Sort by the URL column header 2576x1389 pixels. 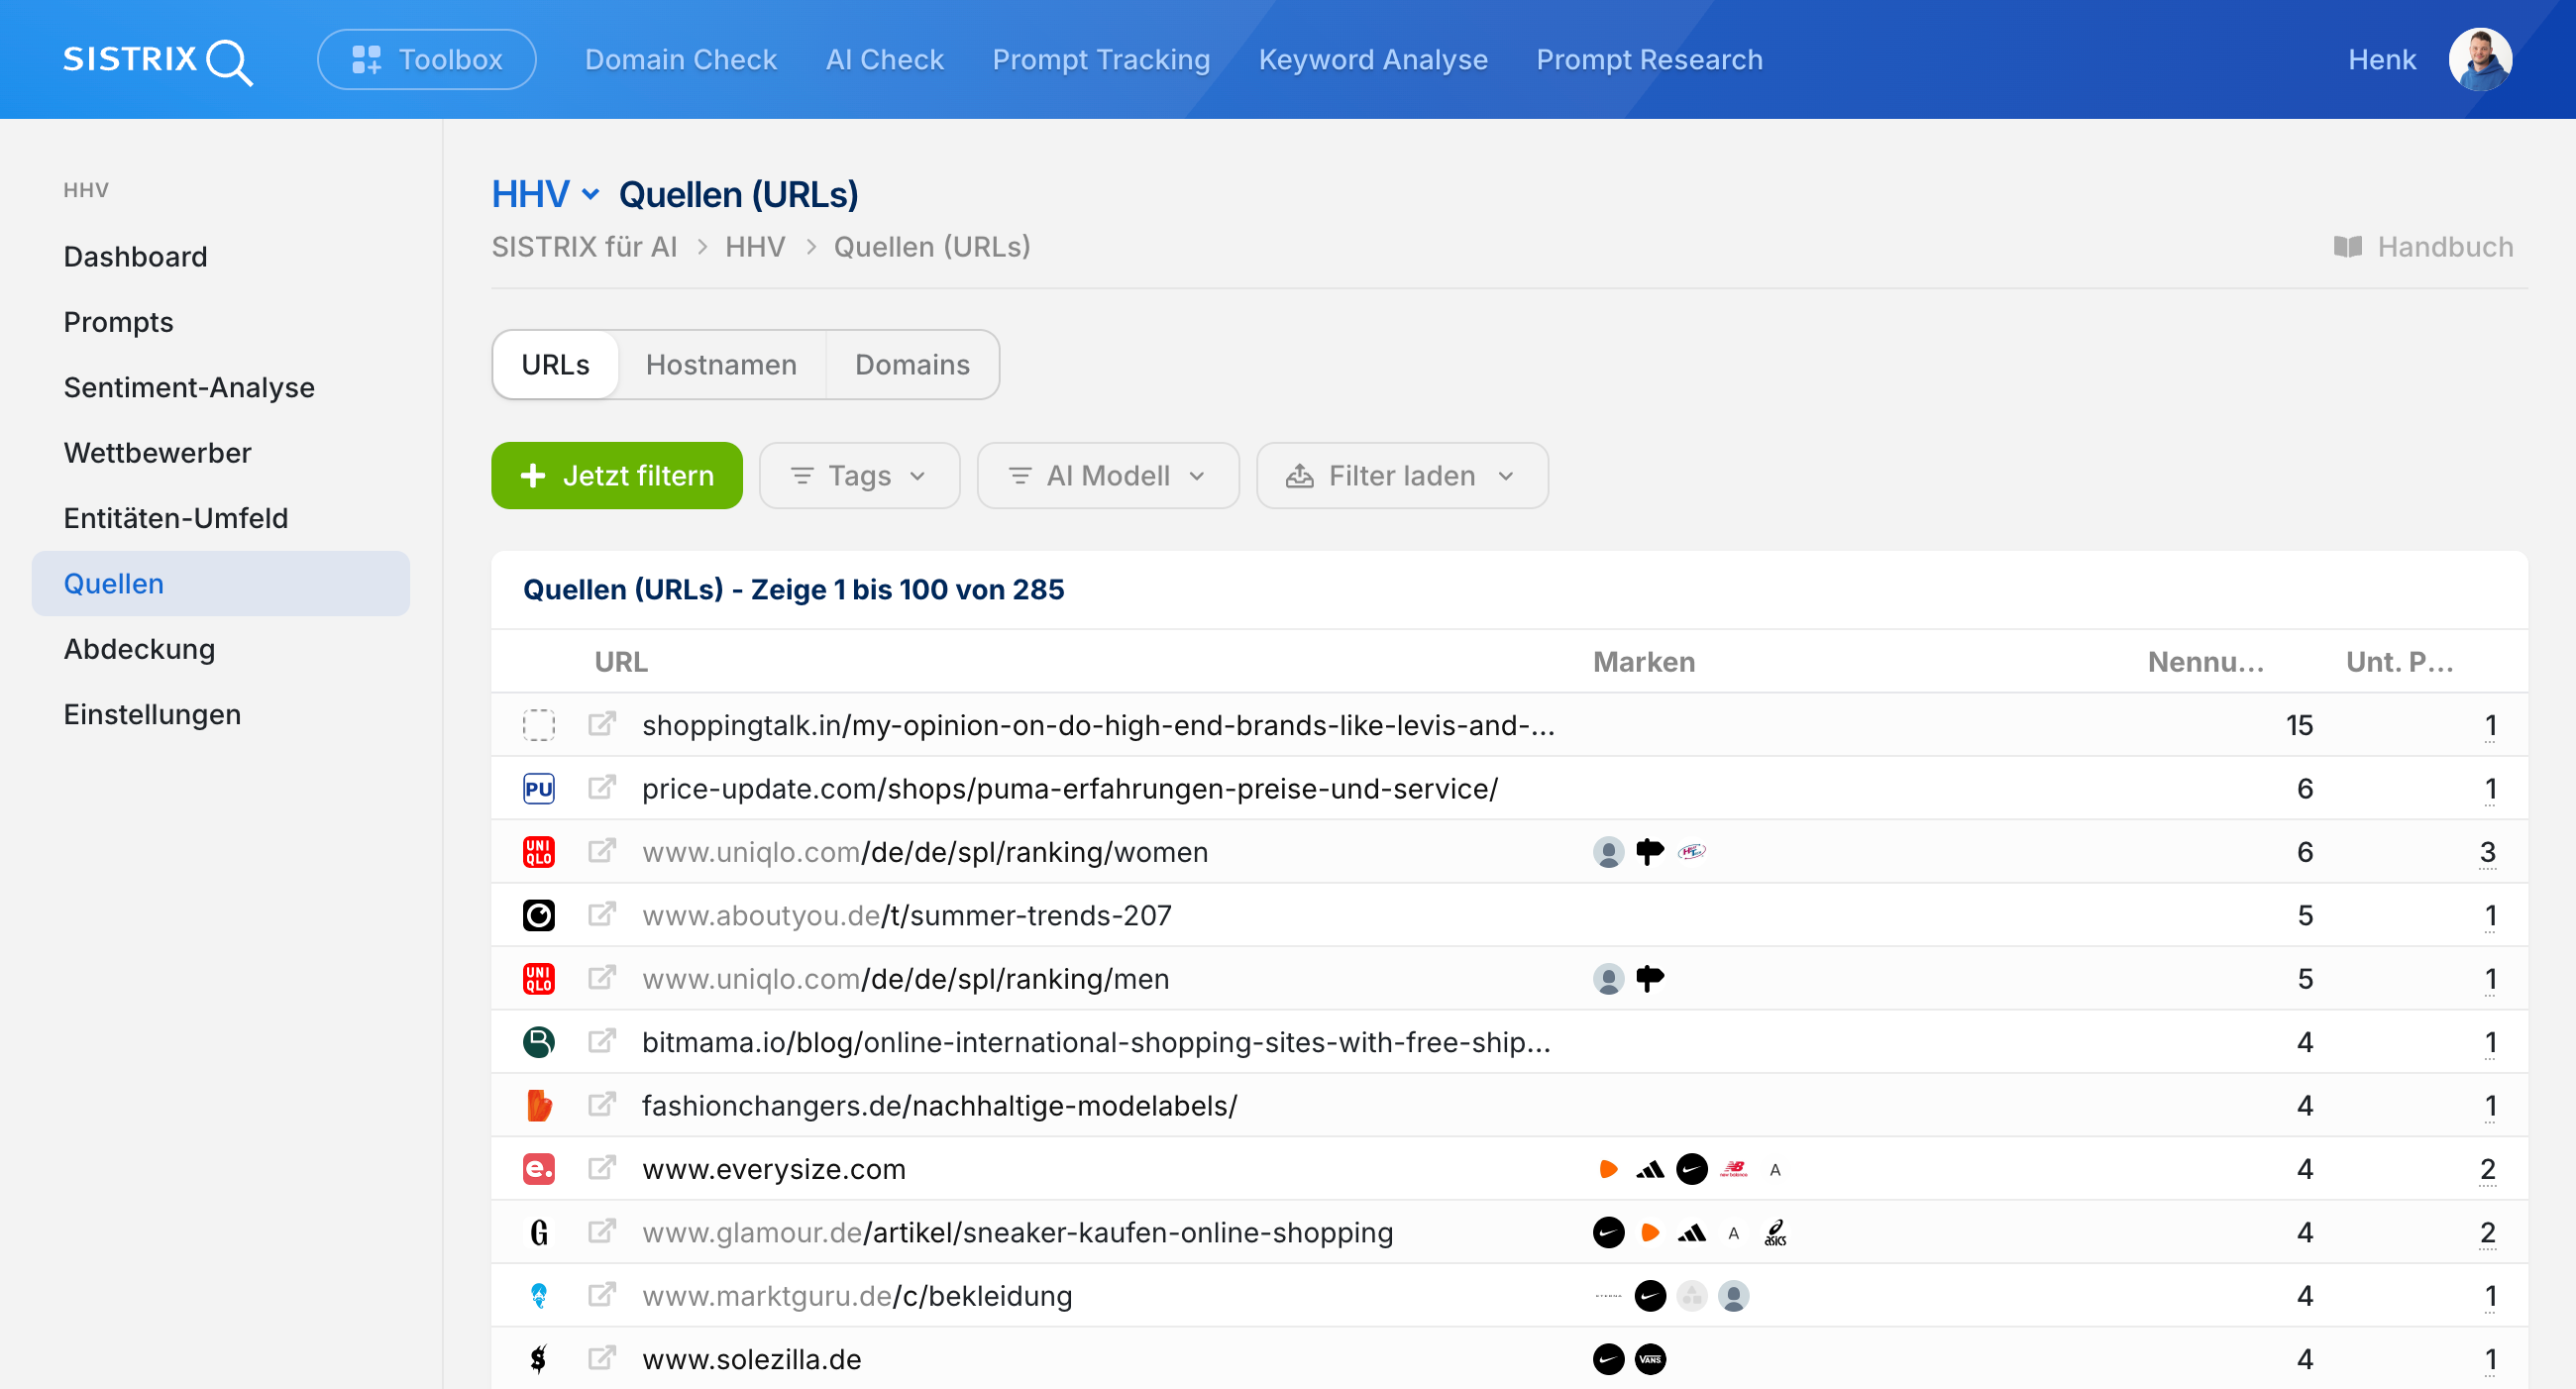pos(621,662)
